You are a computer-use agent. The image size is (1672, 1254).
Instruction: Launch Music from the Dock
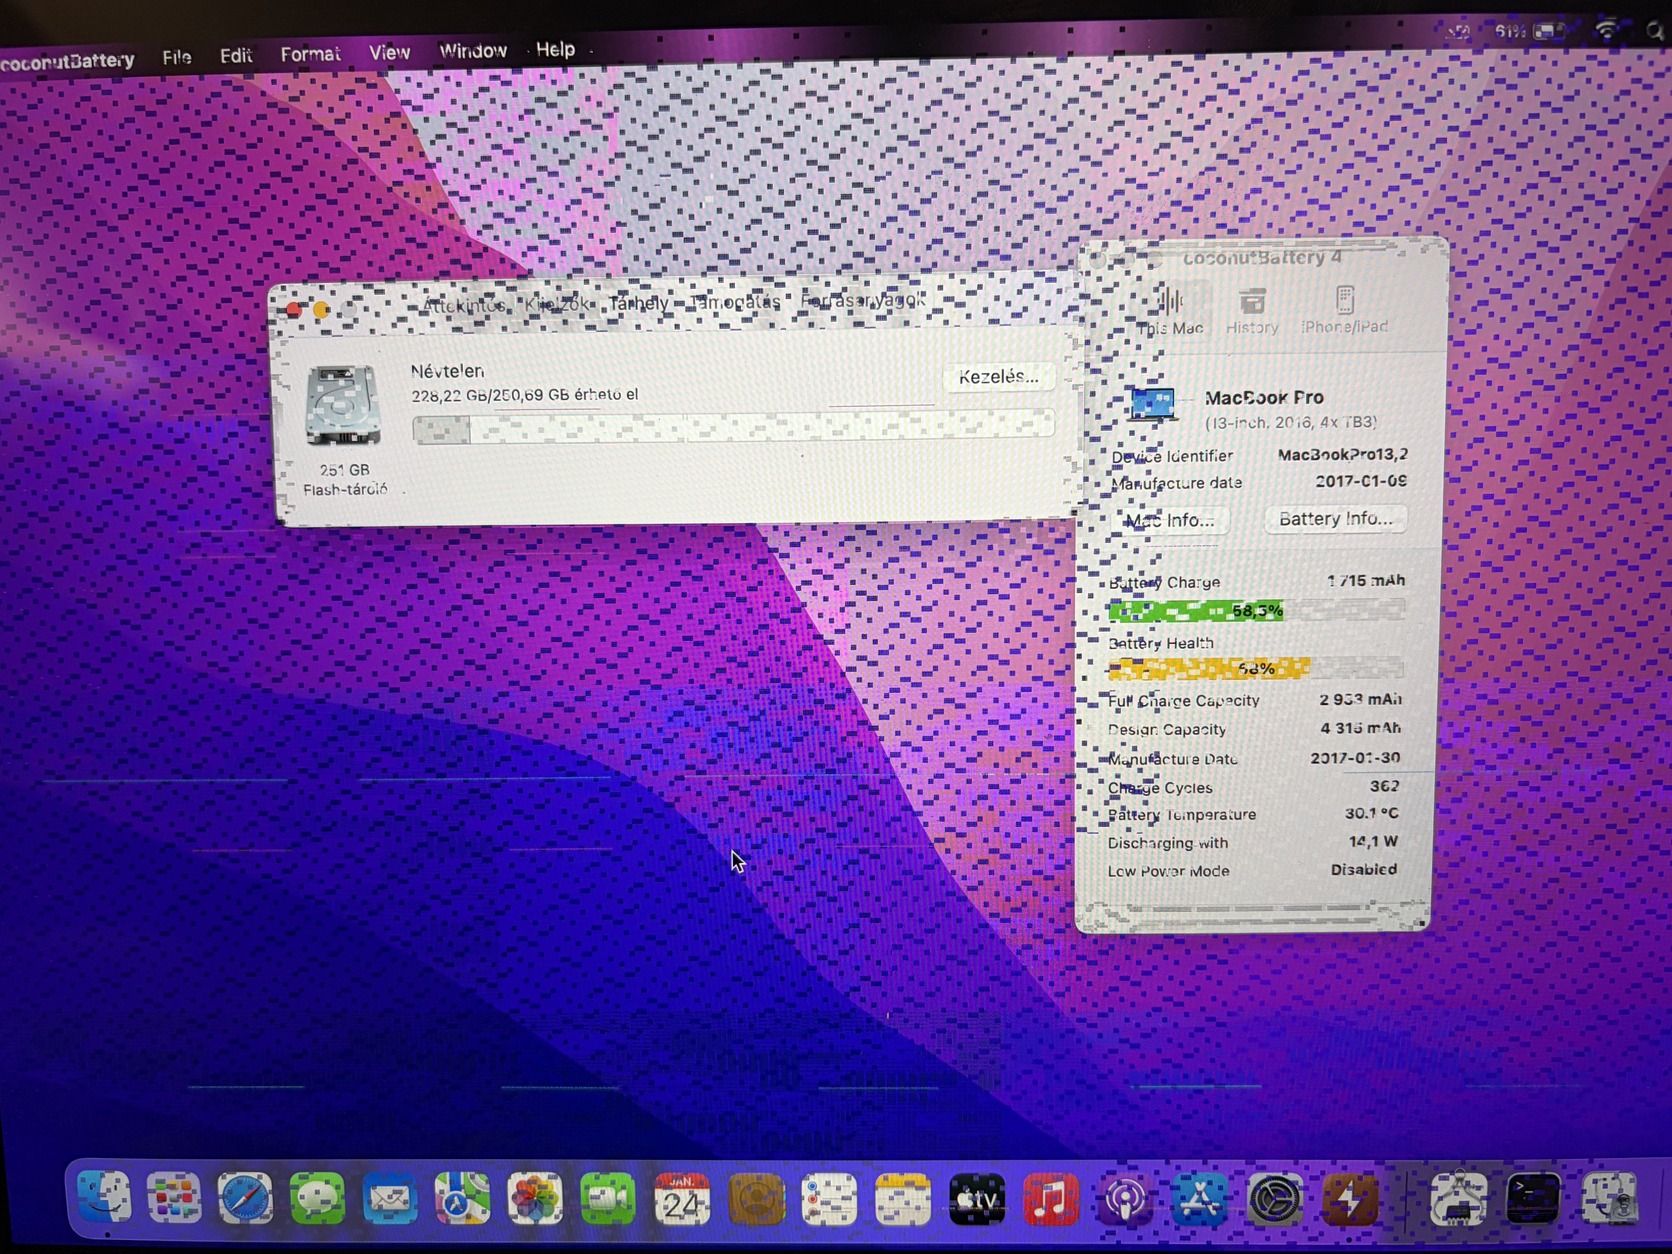(x=1051, y=1198)
